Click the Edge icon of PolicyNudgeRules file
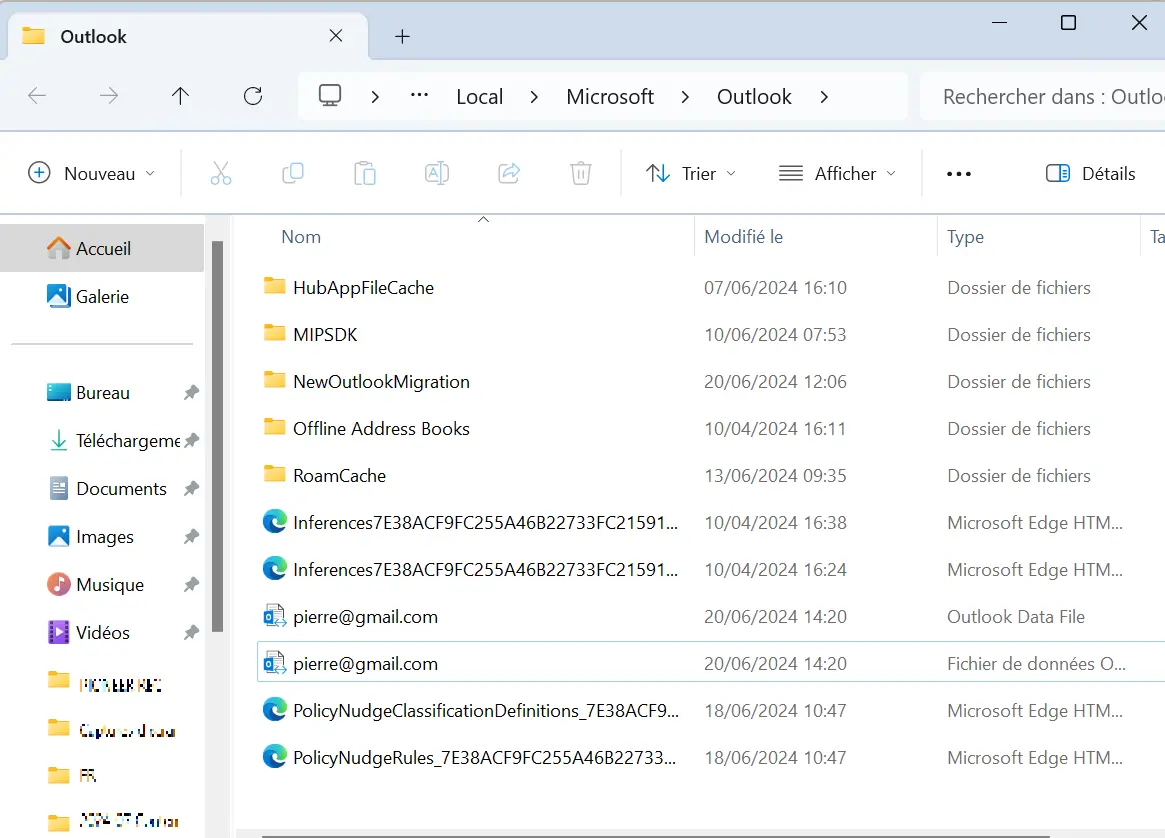This screenshot has height=838, width=1165. point(275,756)
